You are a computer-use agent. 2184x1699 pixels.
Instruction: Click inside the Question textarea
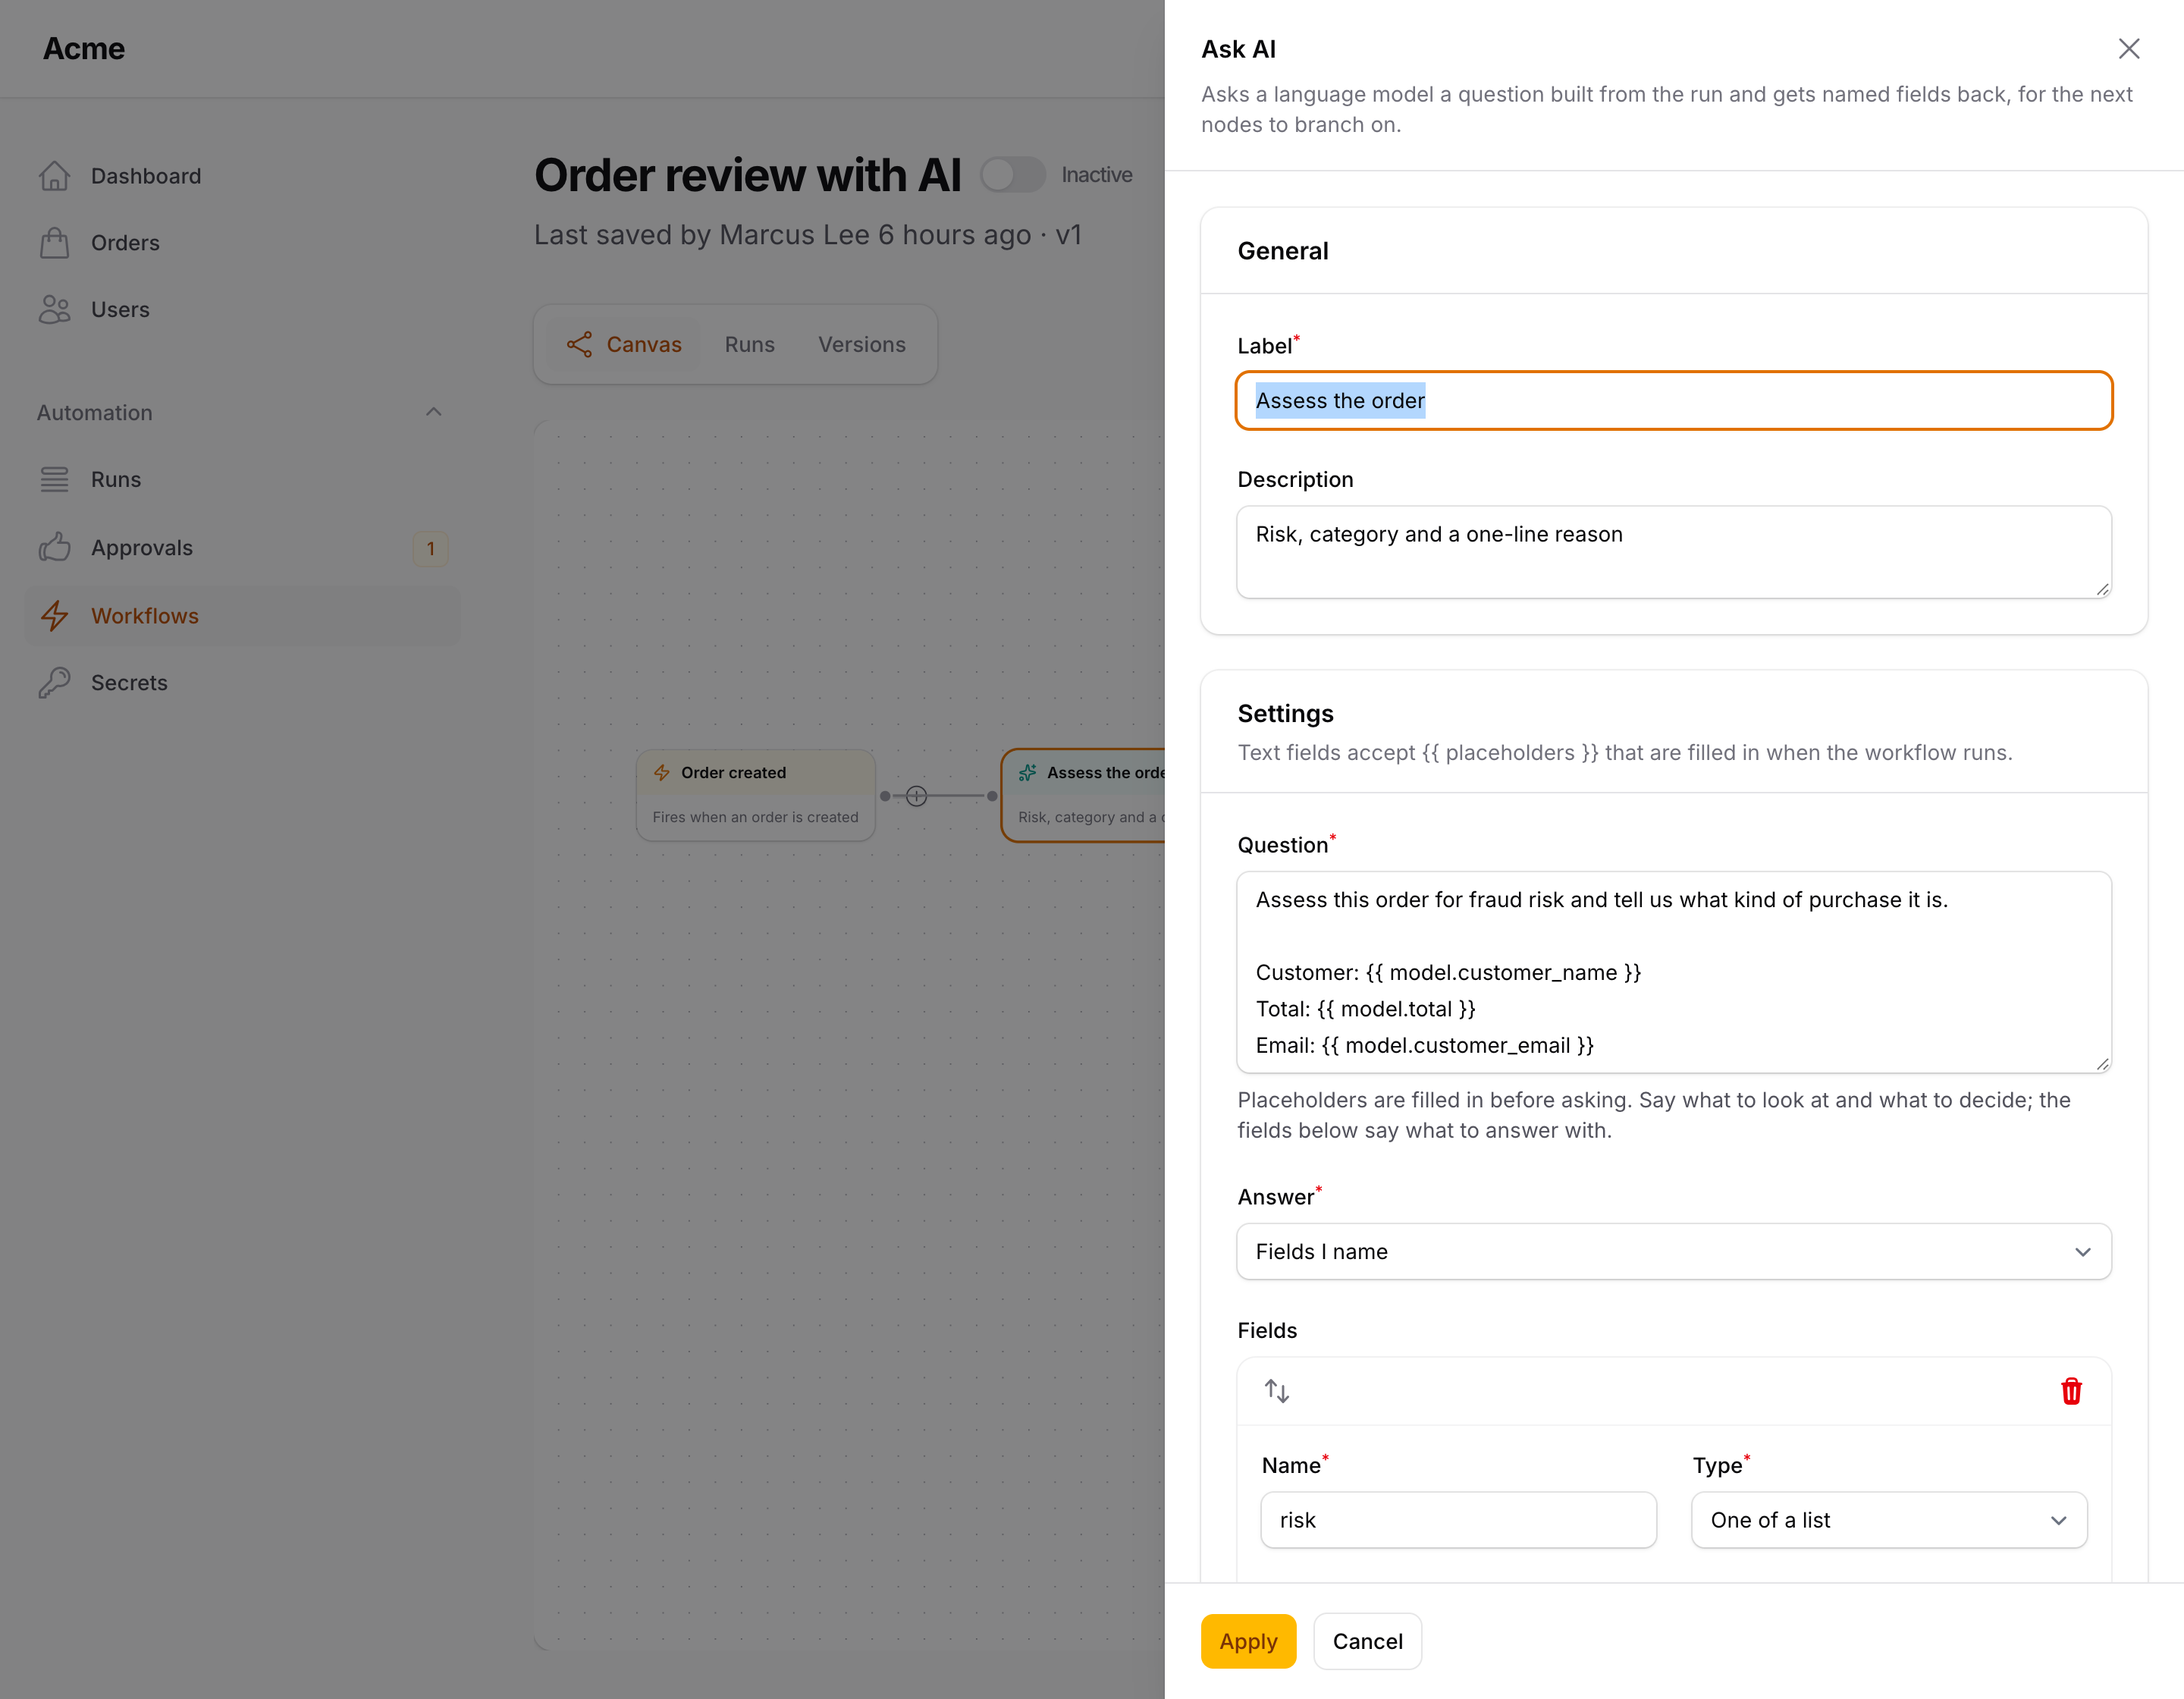click(1673, 972)
